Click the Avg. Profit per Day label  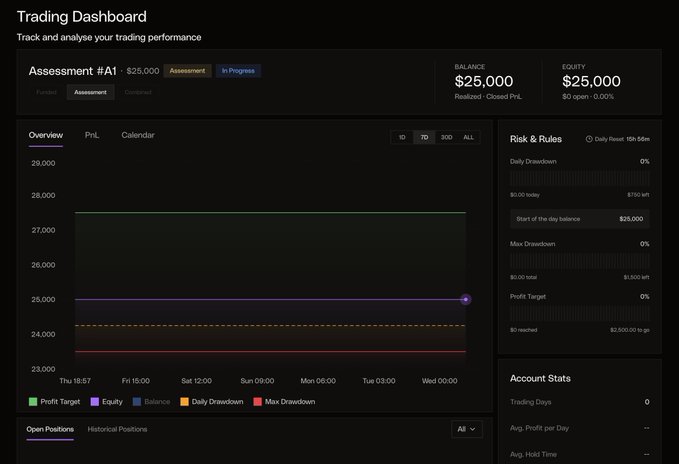click(539, 428)
